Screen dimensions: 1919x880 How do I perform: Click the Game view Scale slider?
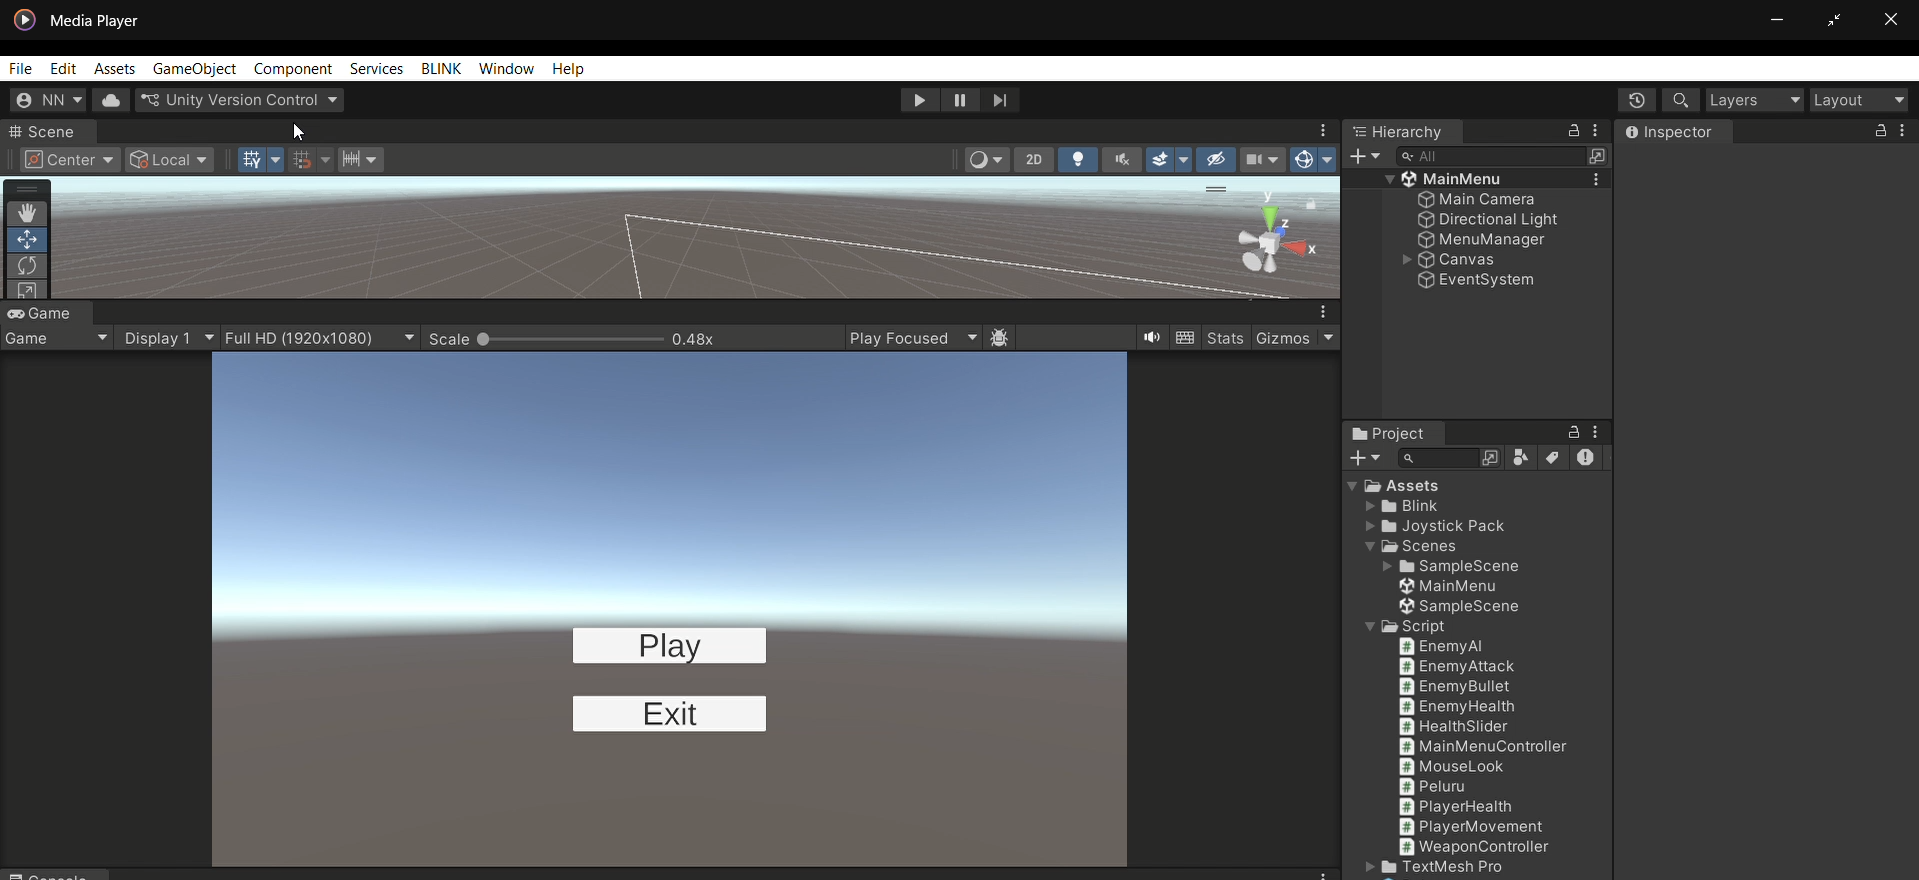570,339
